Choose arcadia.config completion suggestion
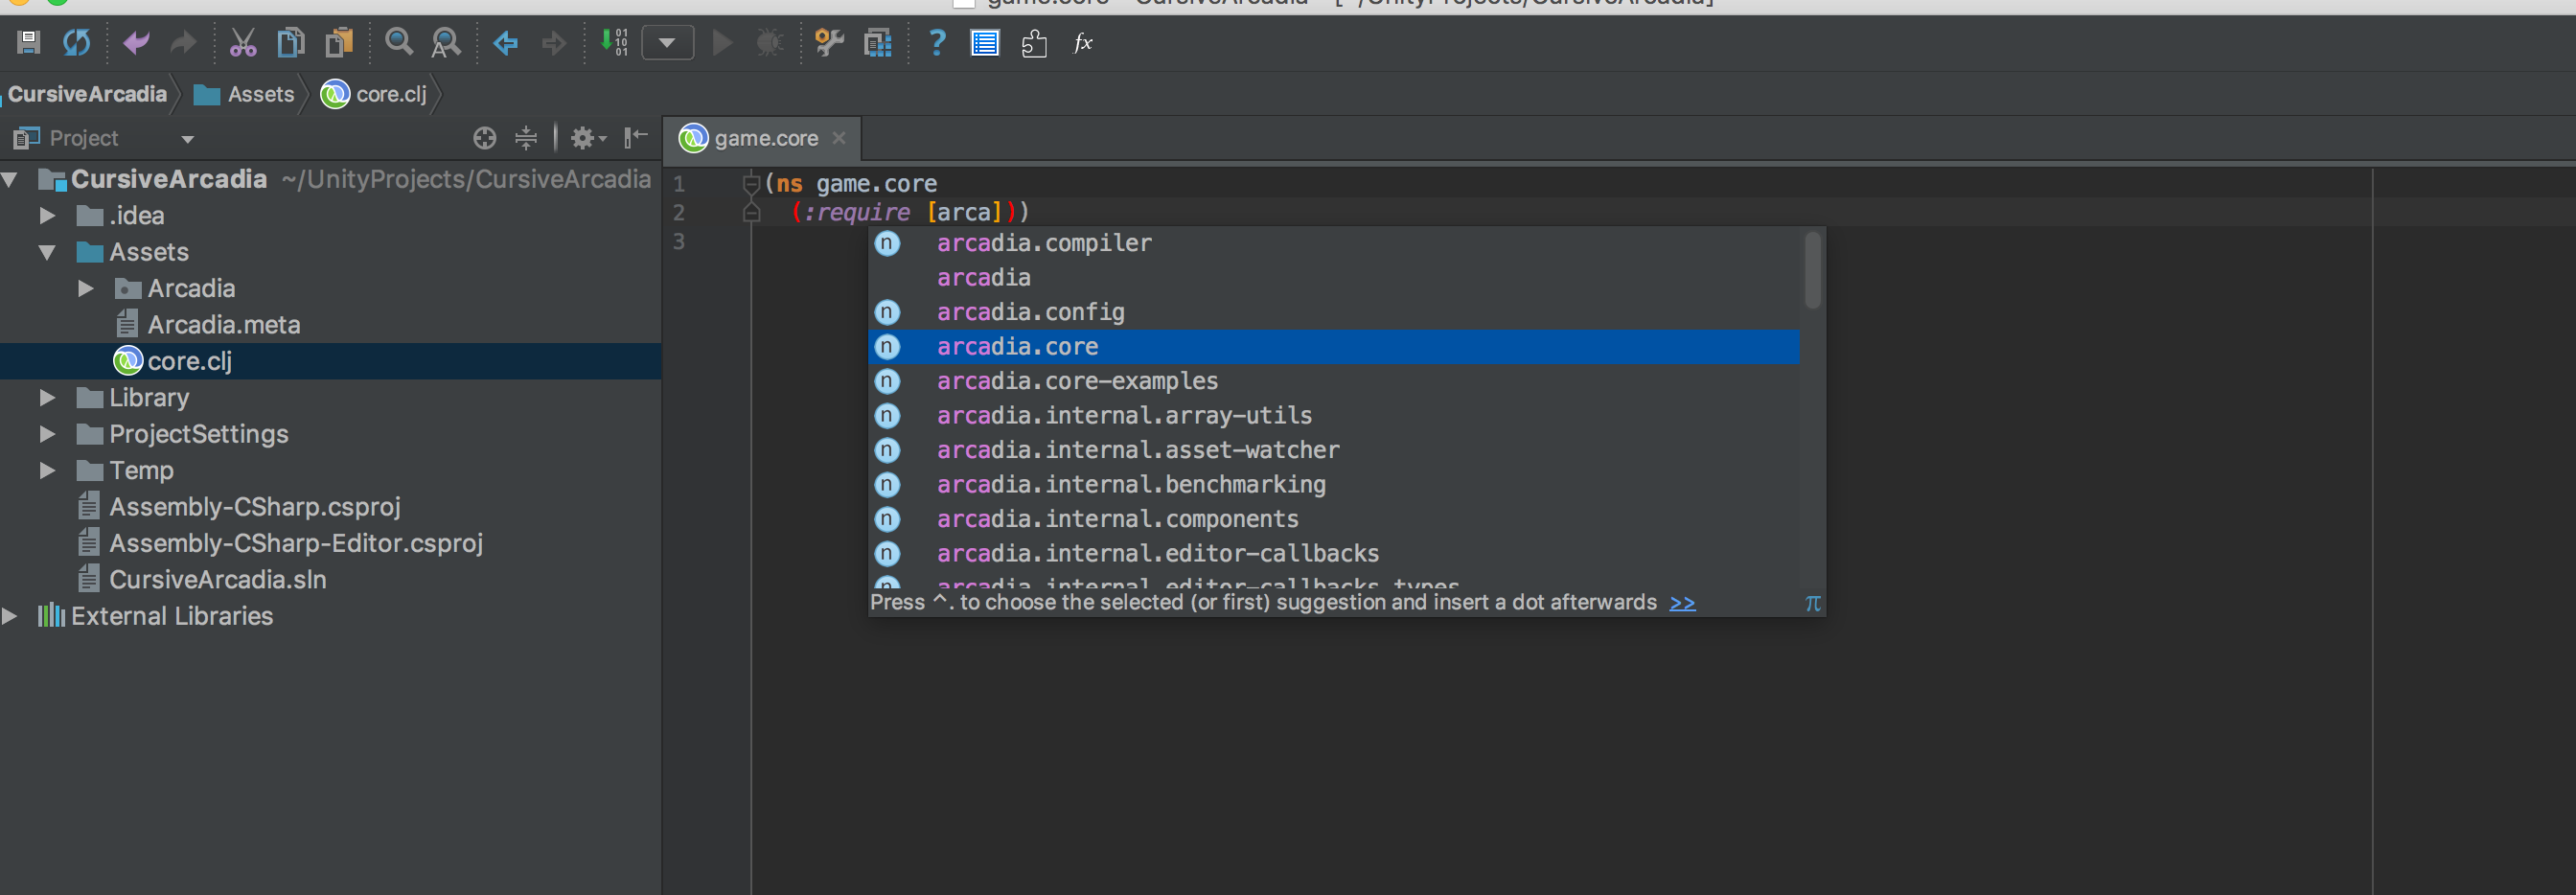 click(1334, 312)
